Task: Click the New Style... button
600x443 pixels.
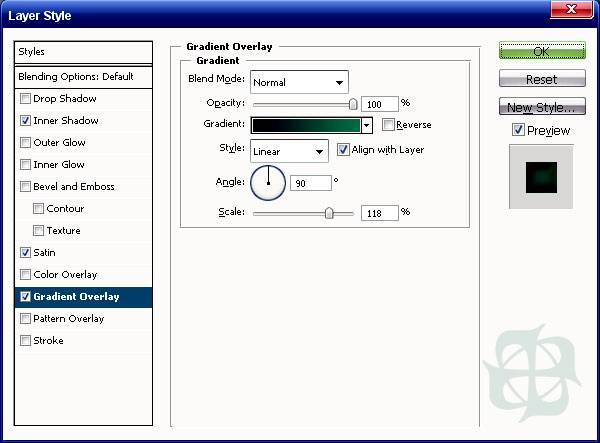Action: 542,106
